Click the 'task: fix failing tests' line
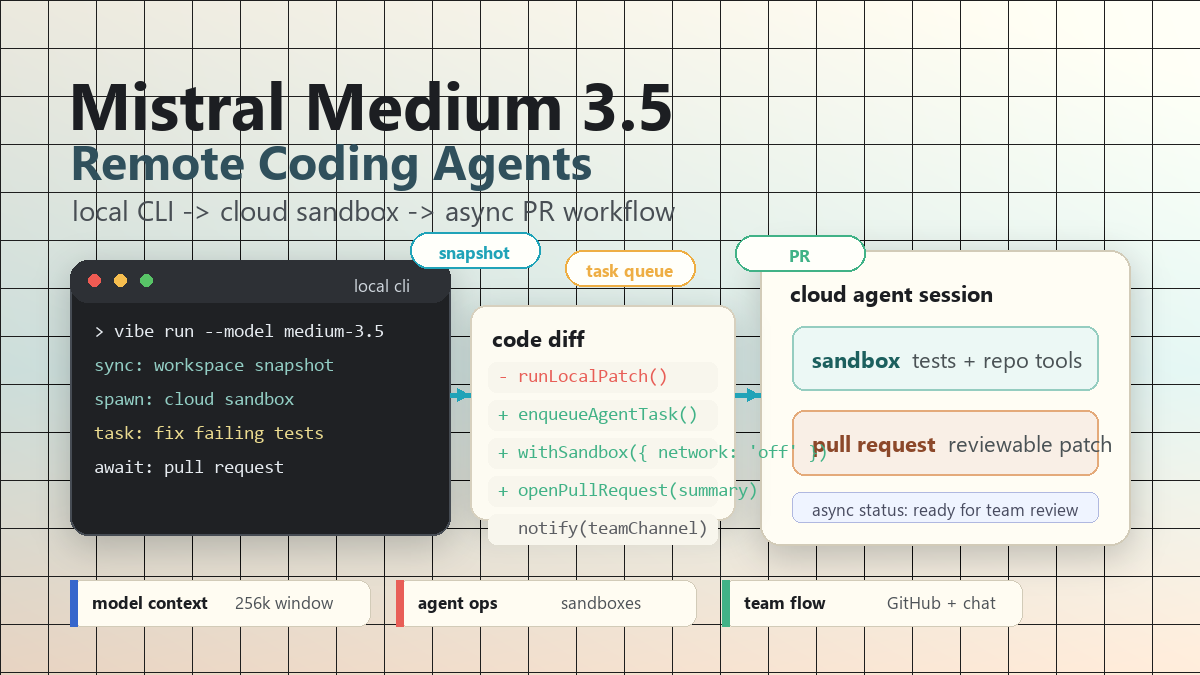 (x=209, y=433)
